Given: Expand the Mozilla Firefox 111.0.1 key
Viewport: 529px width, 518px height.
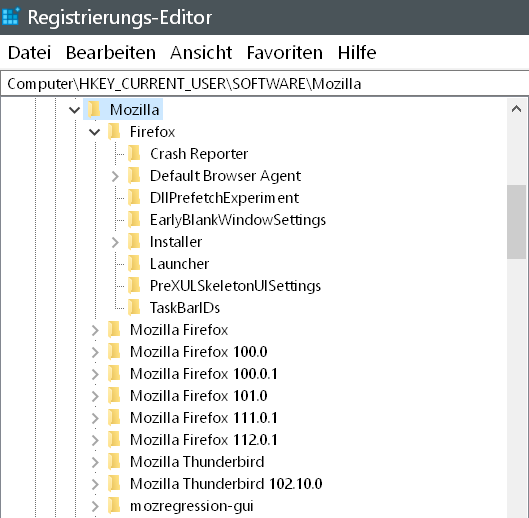Looking at the screenshot, I should click(95, 418).
